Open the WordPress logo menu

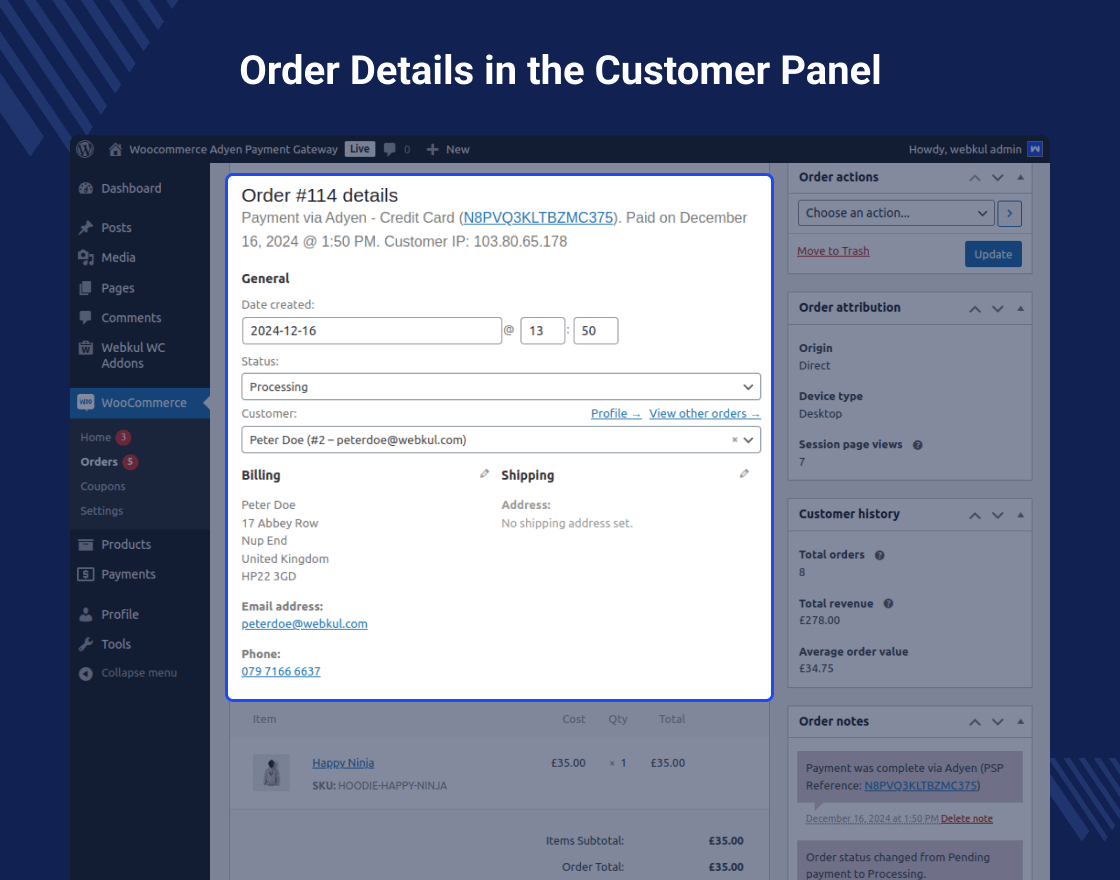tap(85, 149)
